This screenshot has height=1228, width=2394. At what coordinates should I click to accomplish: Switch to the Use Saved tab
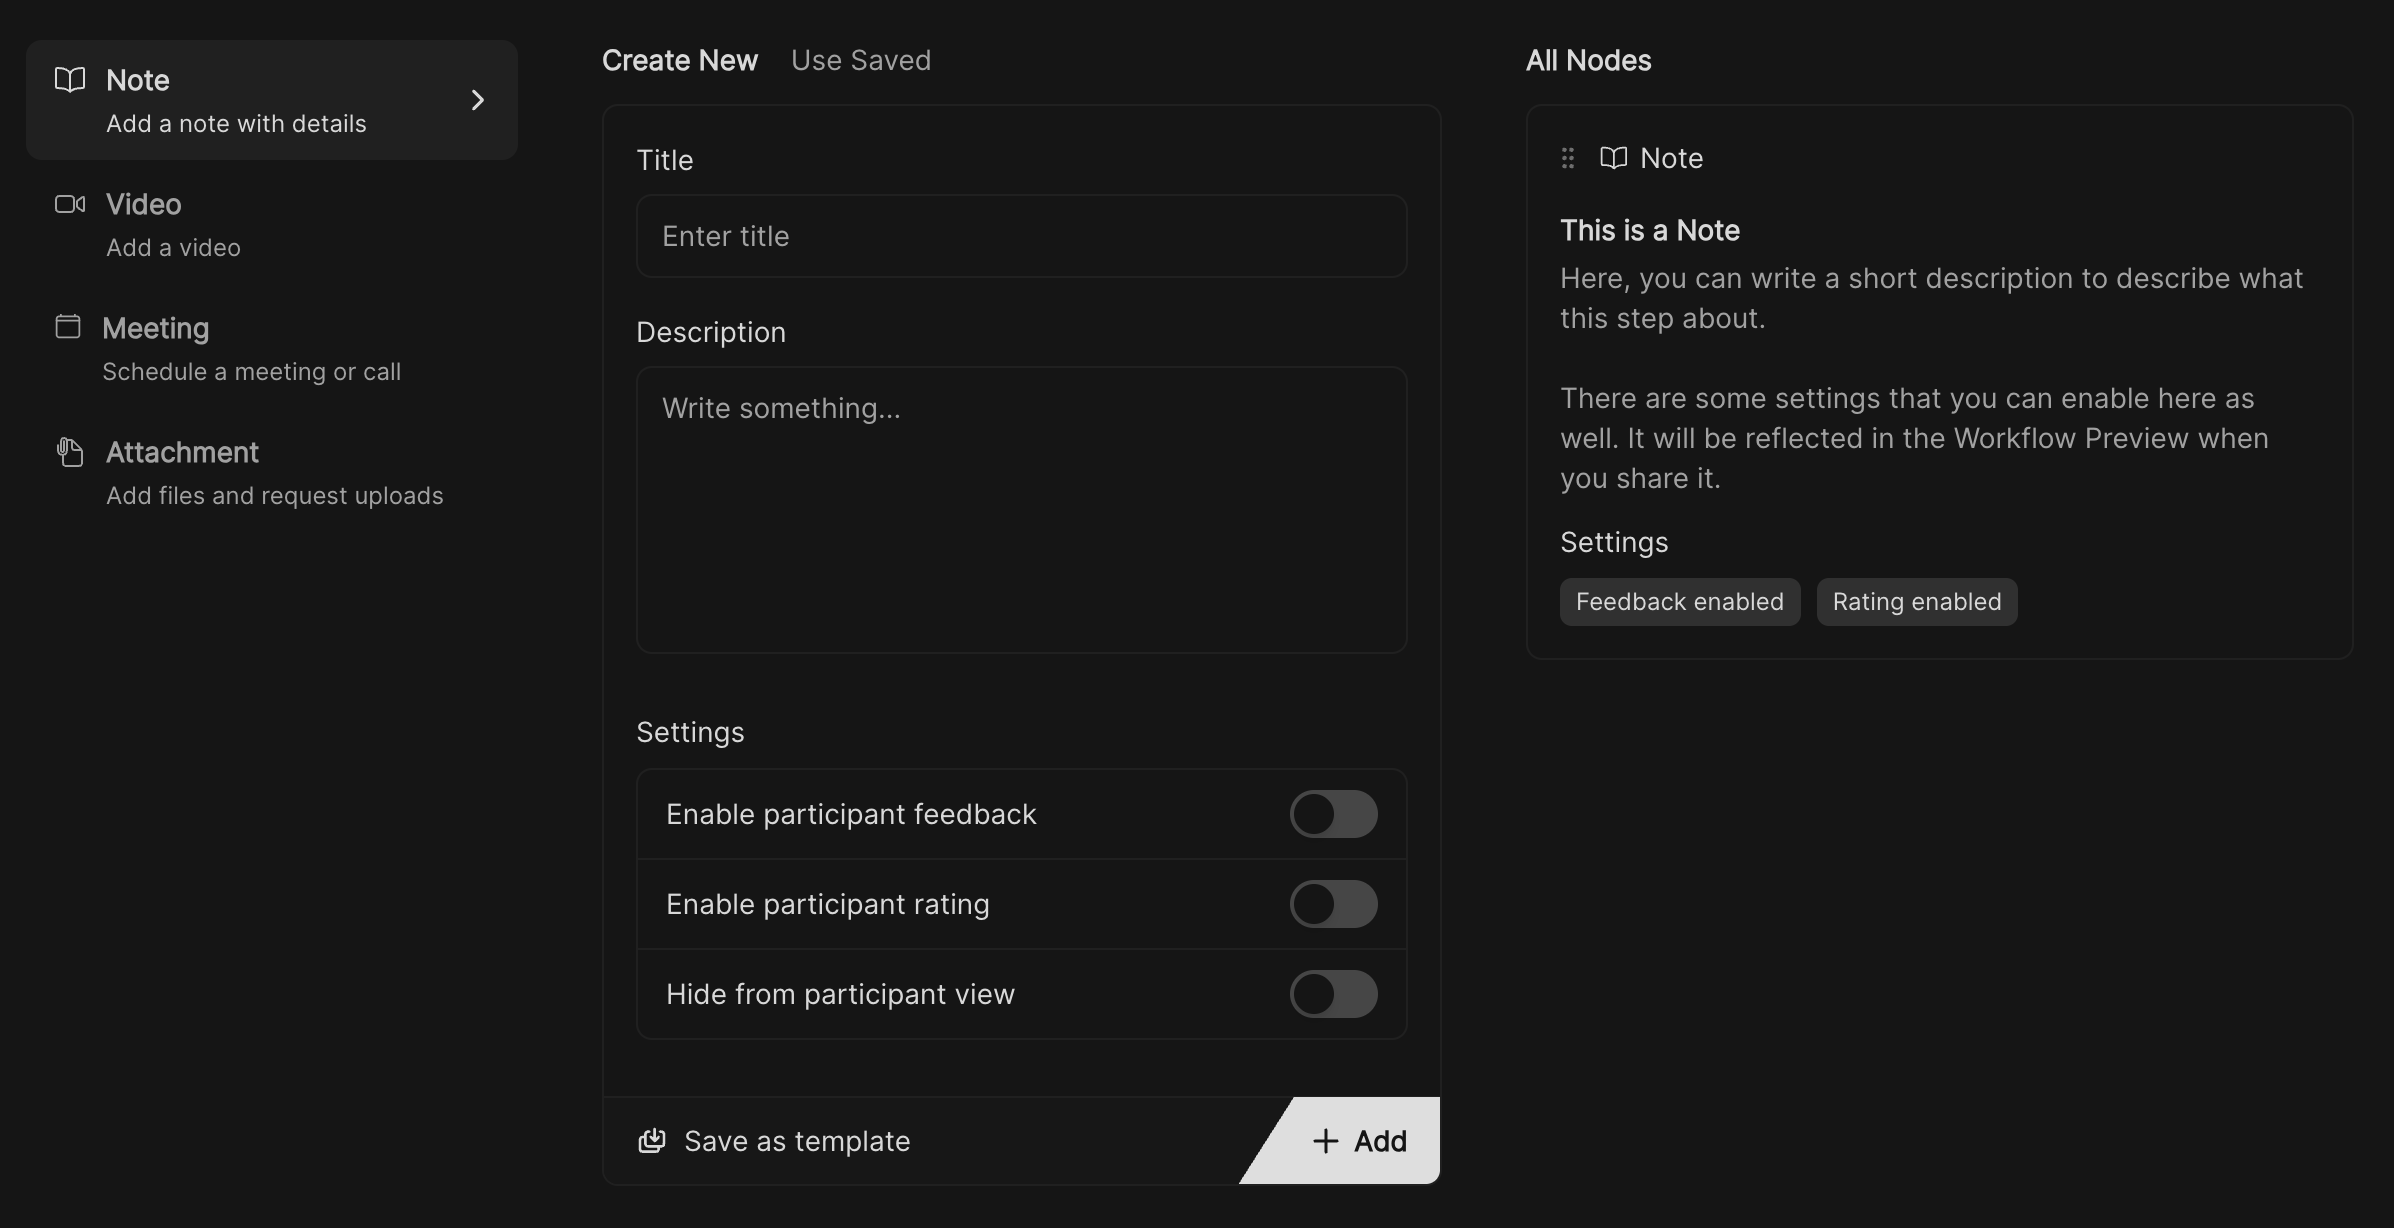[860, 60]
